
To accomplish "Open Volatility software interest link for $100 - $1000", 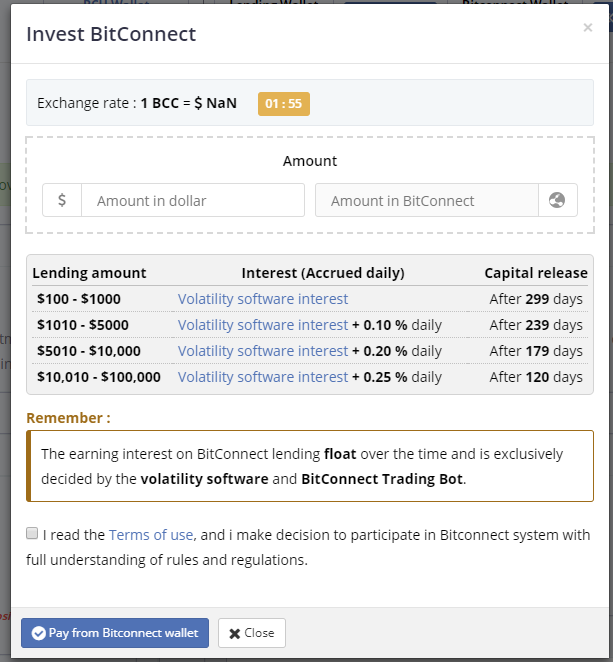I will point(263,299).
